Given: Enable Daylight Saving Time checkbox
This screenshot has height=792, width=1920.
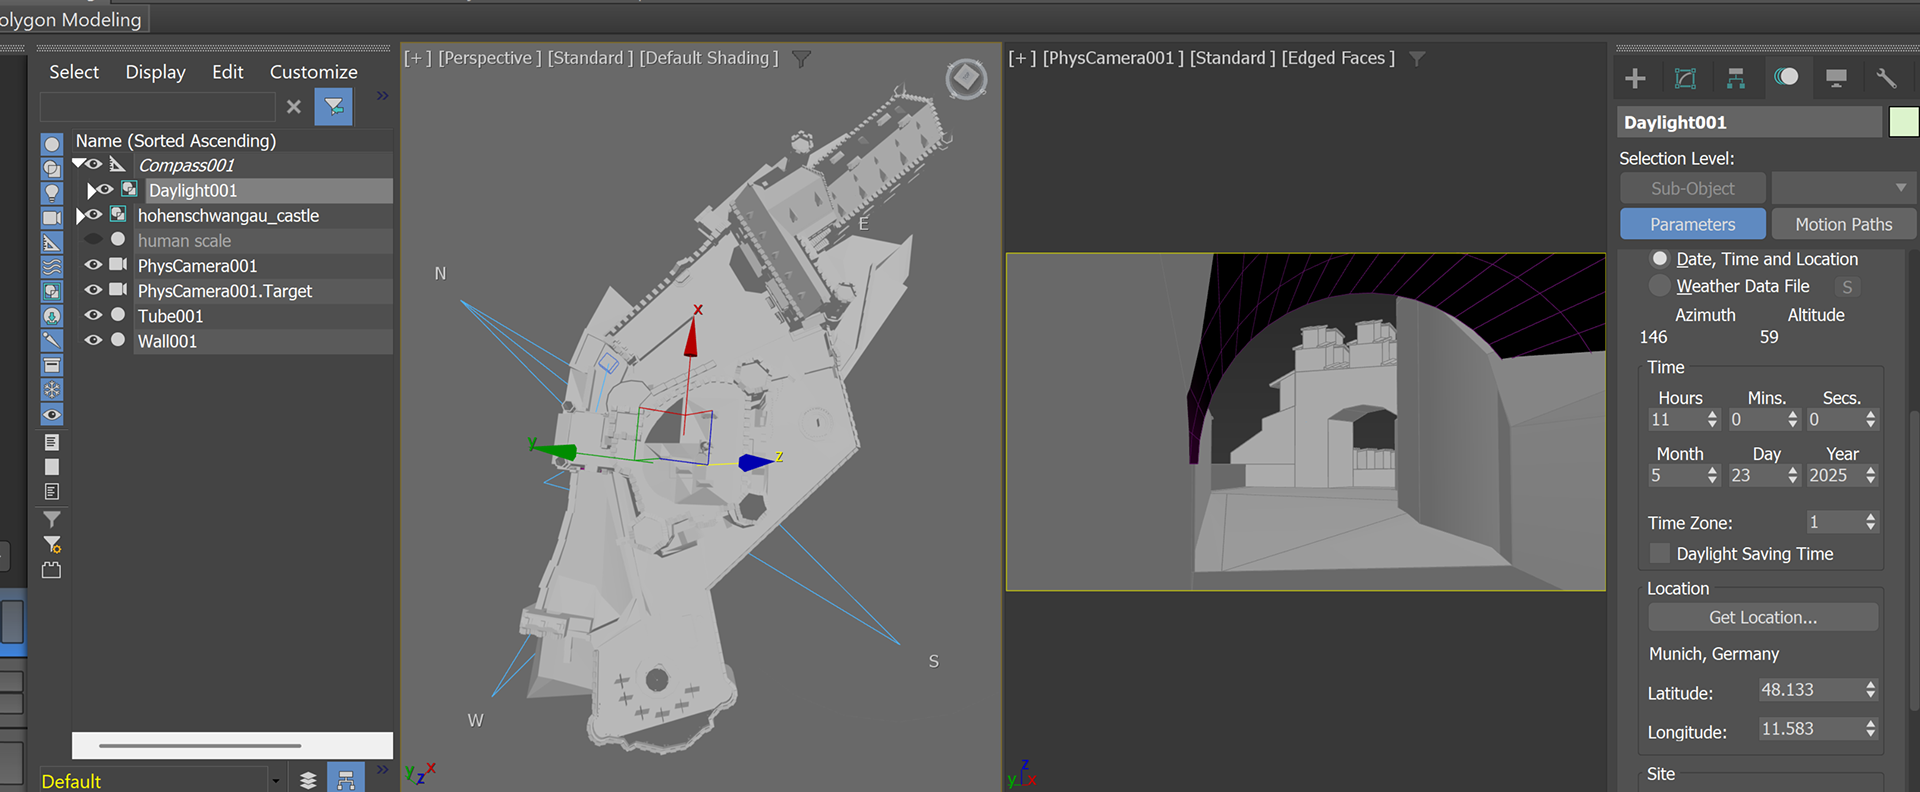Looking at the screenshot, I should [1660, 553].
